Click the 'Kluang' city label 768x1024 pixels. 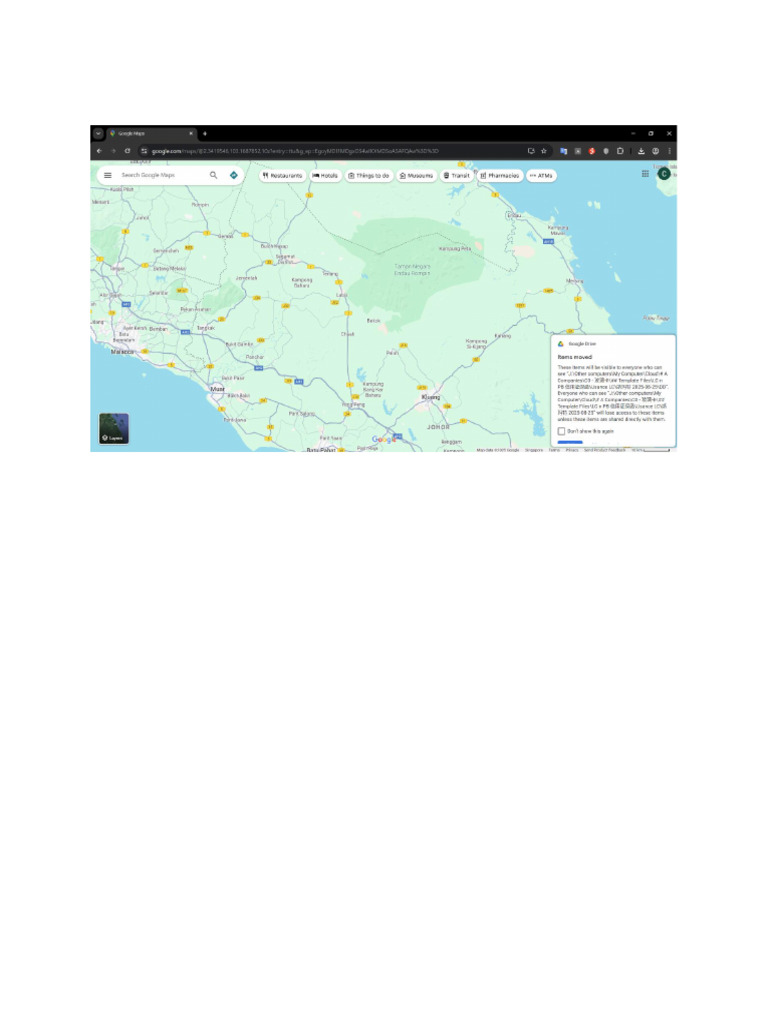coord(431,397)
